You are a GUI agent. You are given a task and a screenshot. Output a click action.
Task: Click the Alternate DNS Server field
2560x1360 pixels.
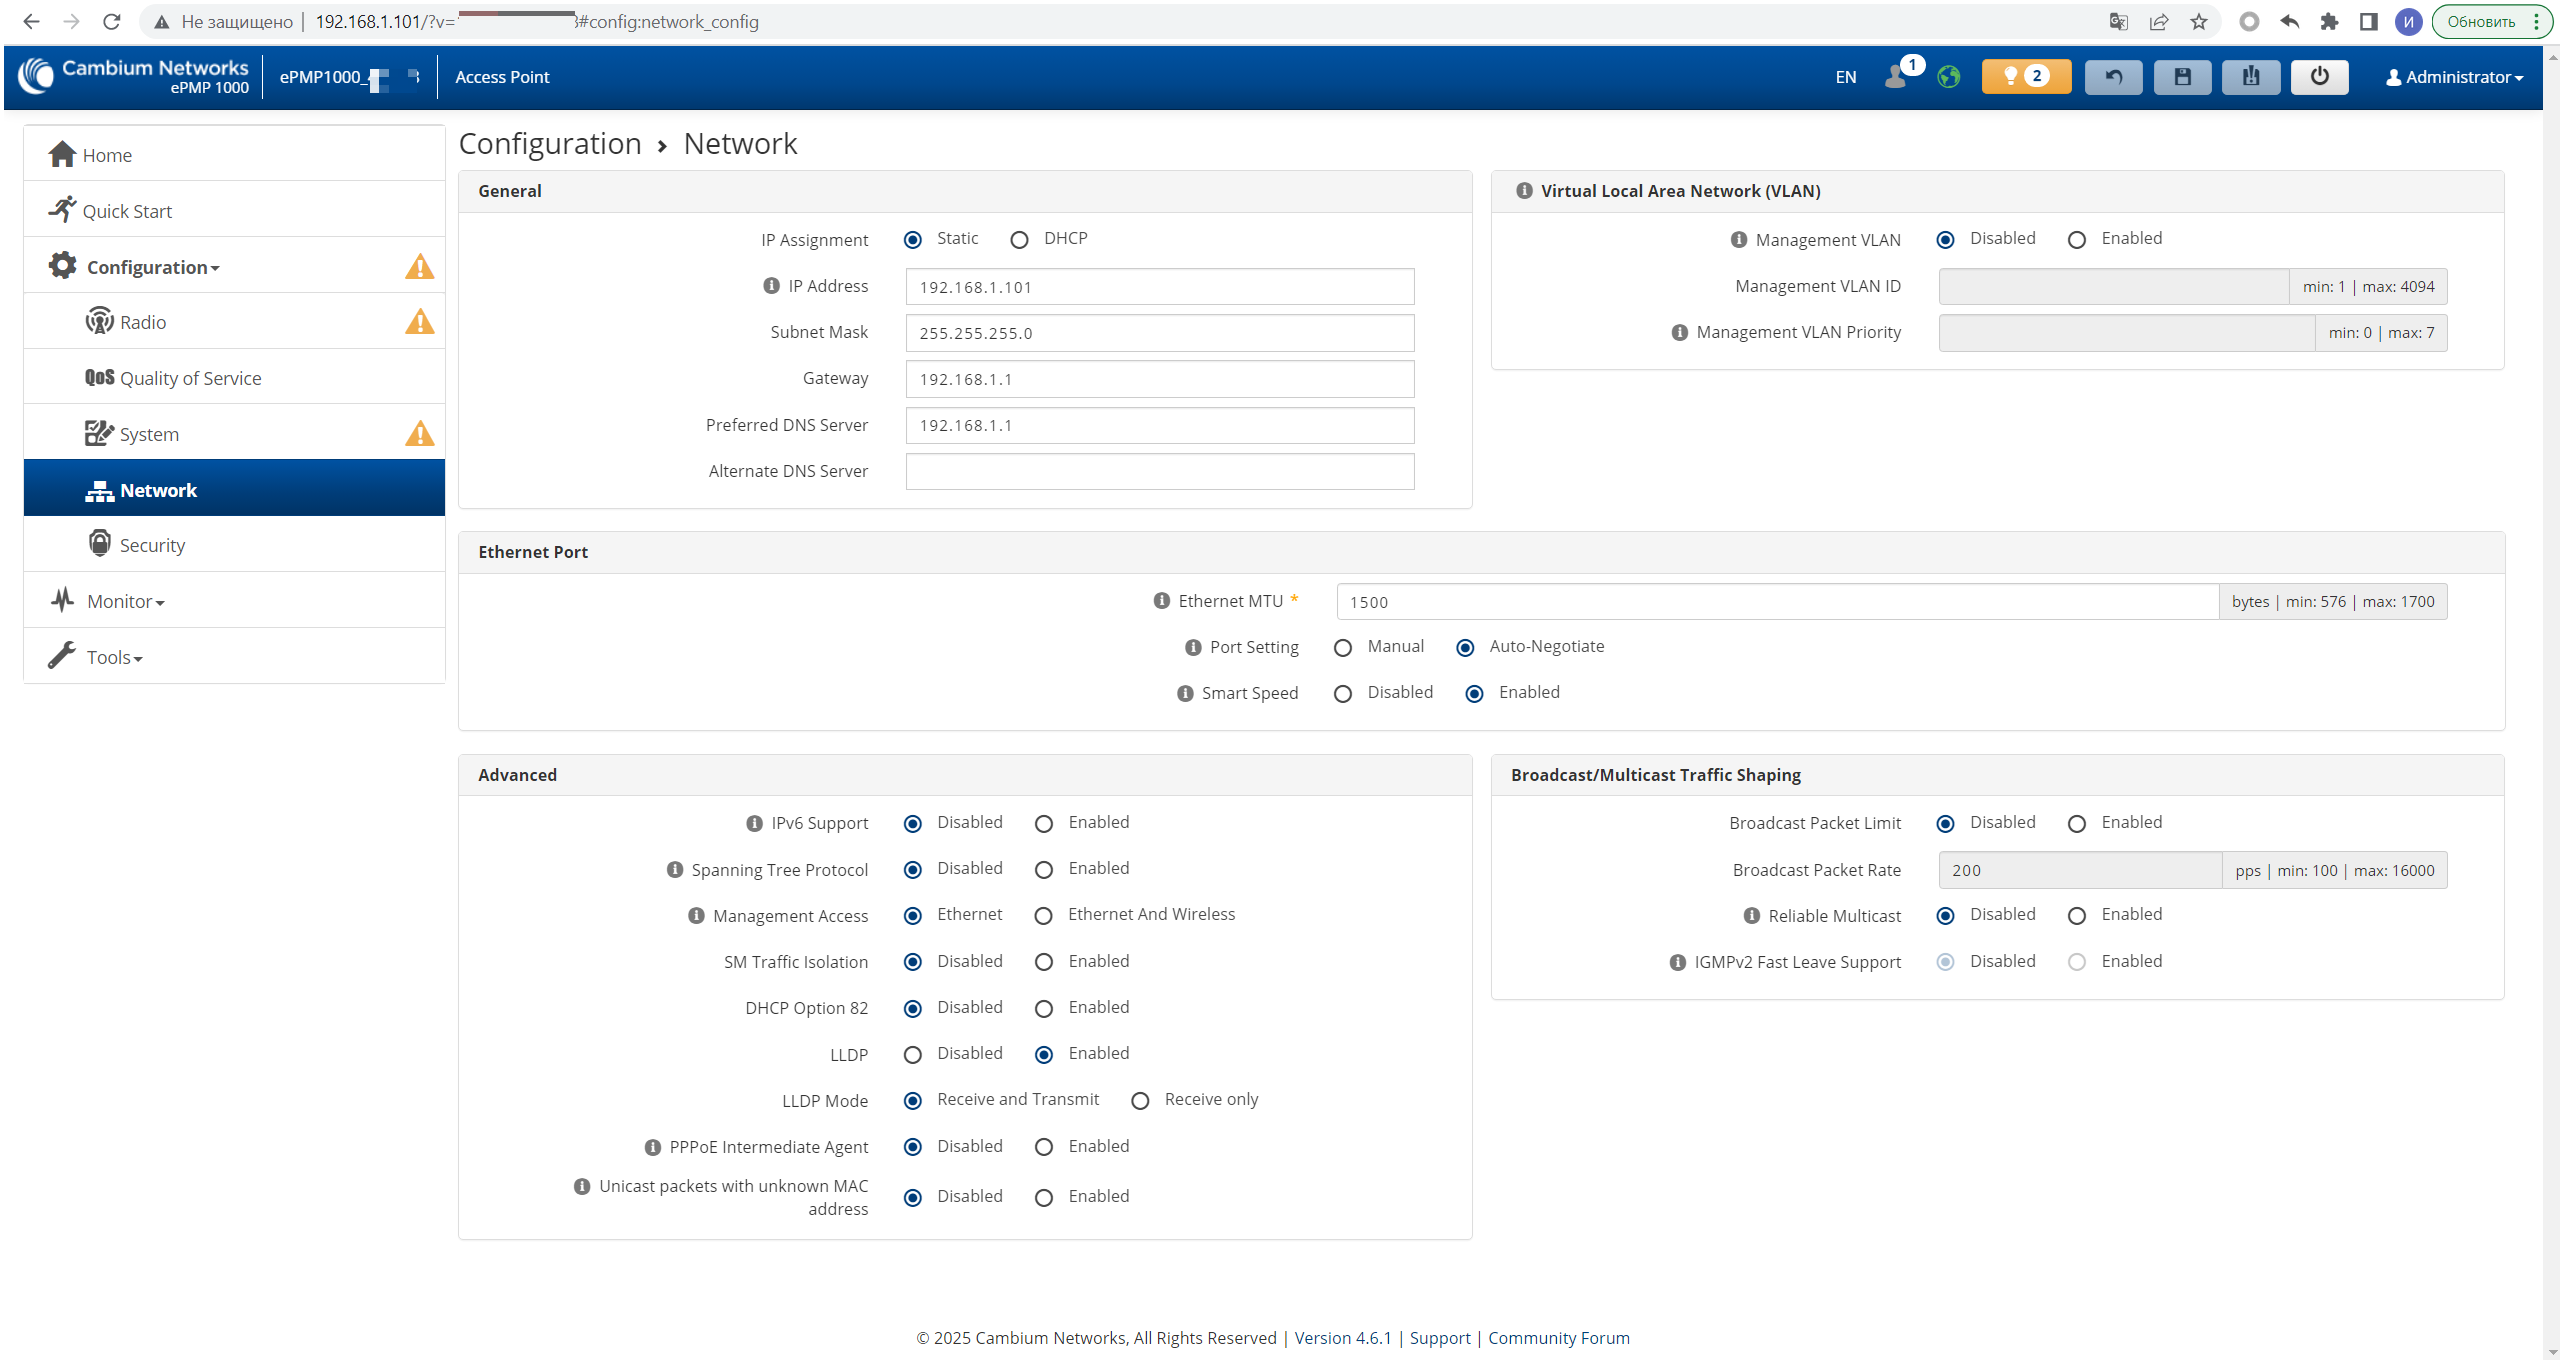coord(1159,472)
